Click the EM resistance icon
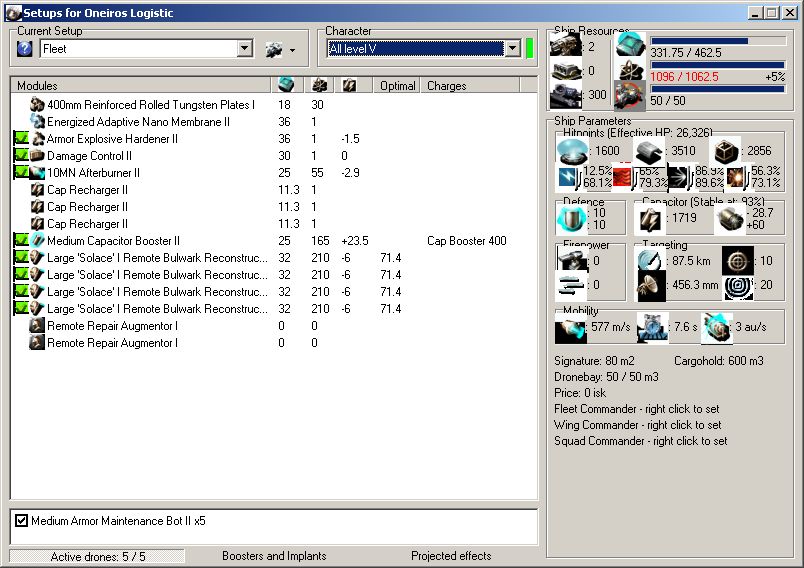 [x=568, y=177]
